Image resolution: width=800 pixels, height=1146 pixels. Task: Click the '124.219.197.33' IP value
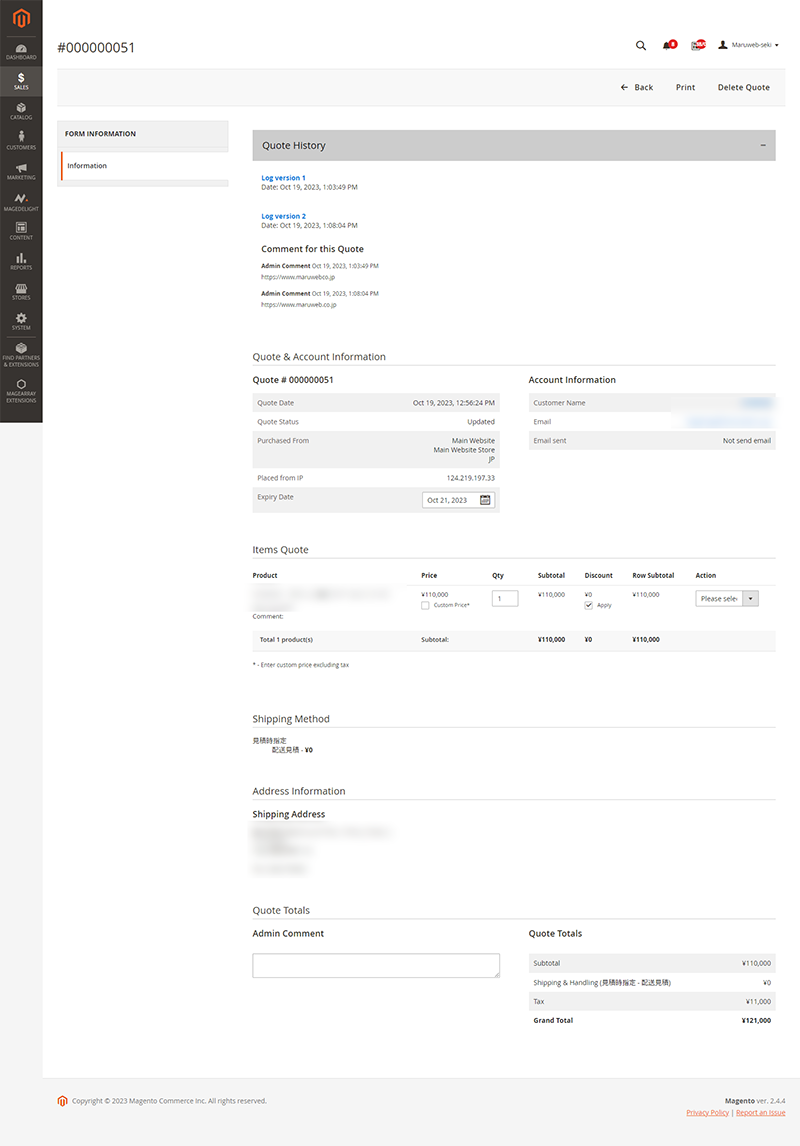[471, 478]
